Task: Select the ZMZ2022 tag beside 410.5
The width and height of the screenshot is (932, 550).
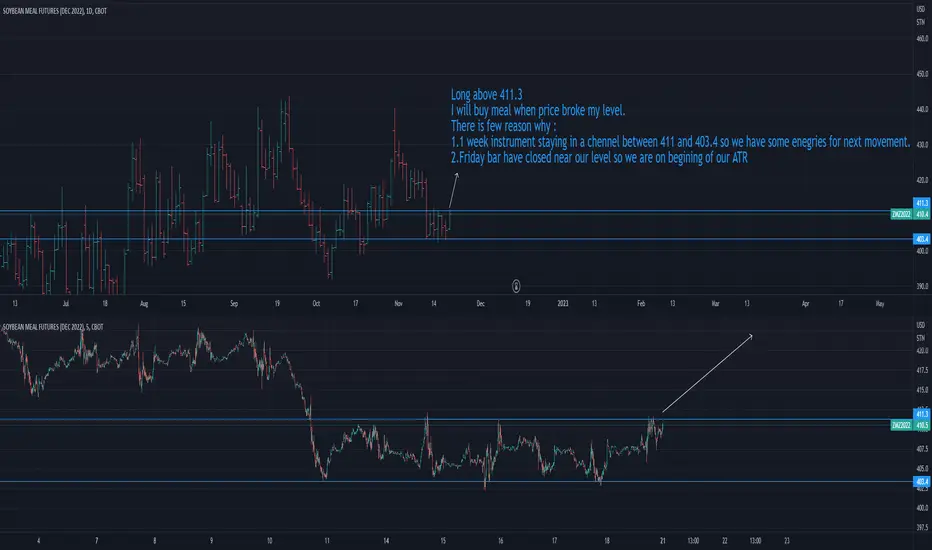Action: [x=901, y=425]
